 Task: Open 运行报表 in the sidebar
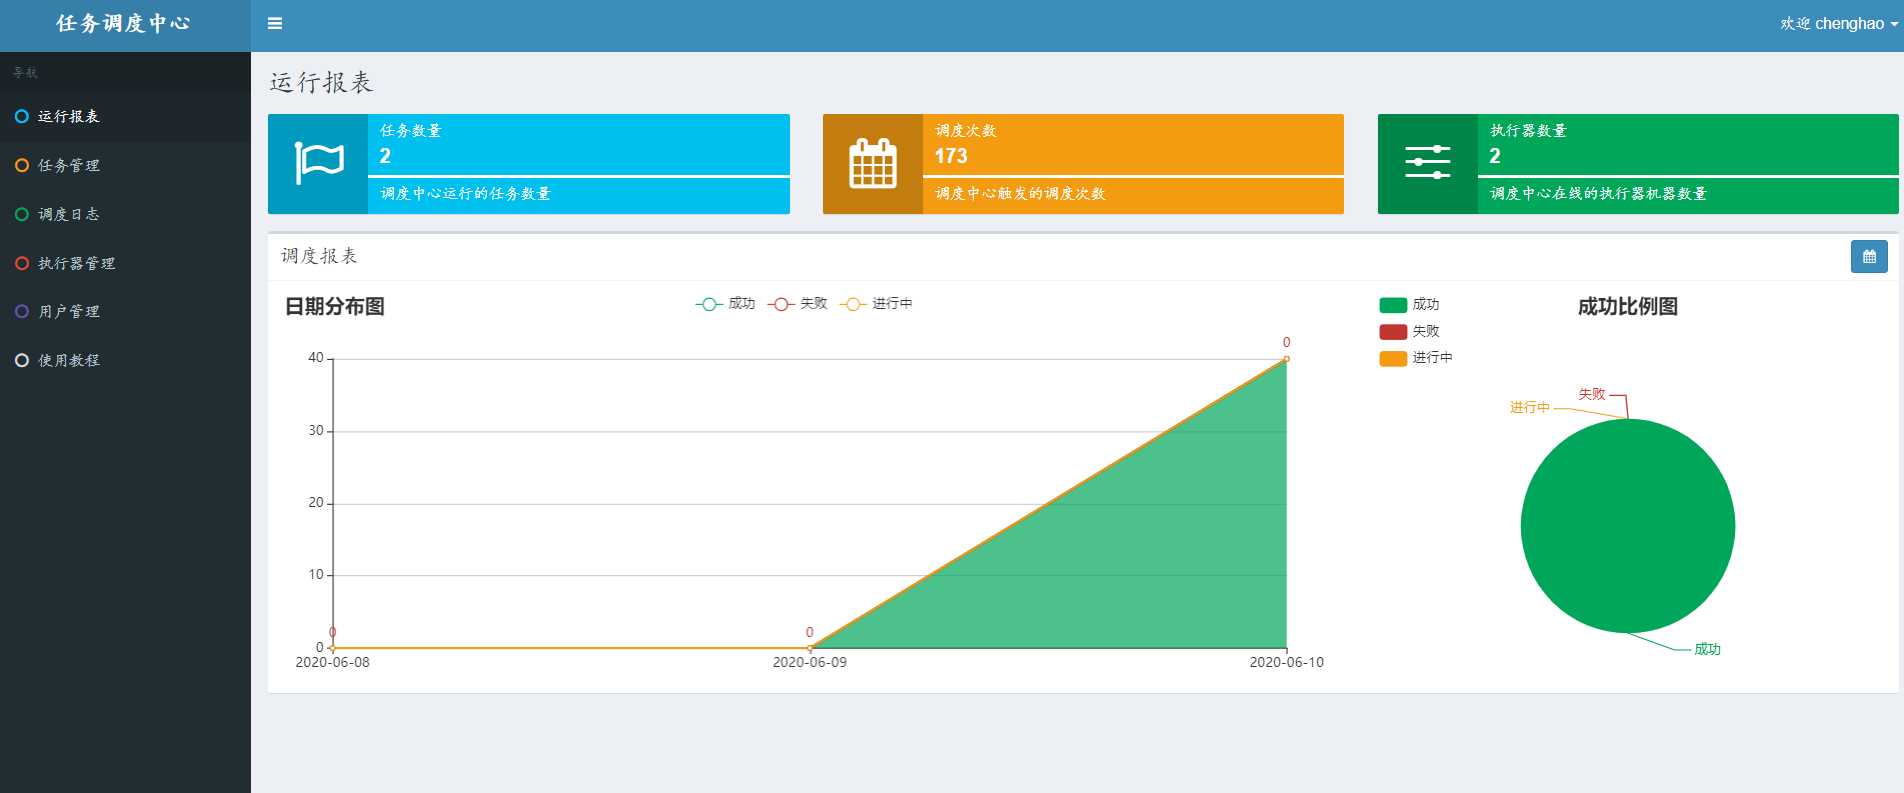[x=125, y=117]
